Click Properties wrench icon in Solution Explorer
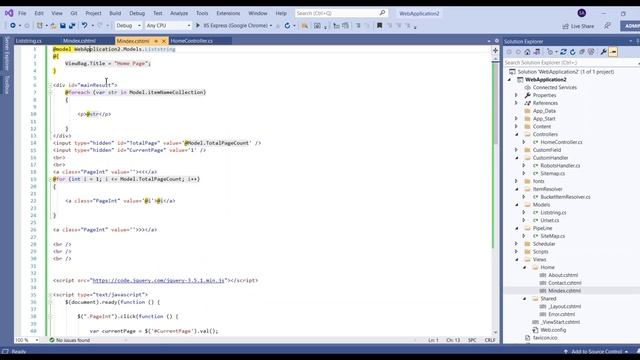The image size is (640, 360). (x=603, y=52)
